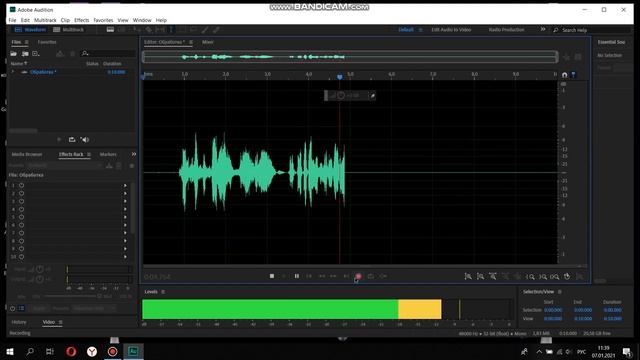Image resolution: width=640 pixels, height=360 pixels.
Task: Click Open File folder icon in Files panel
Action: pos(13,53)
